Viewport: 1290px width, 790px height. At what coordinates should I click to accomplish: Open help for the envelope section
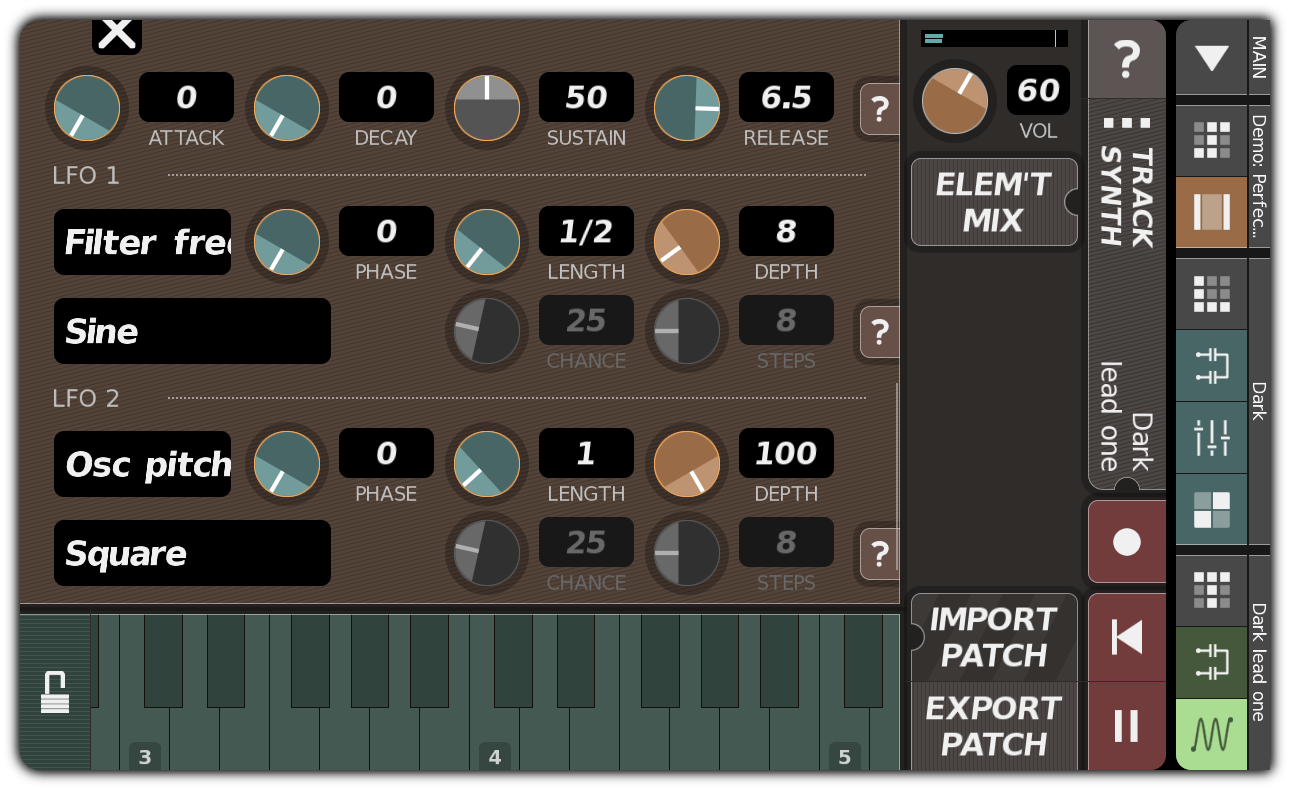pyautogui.click(x=879, y=109)
